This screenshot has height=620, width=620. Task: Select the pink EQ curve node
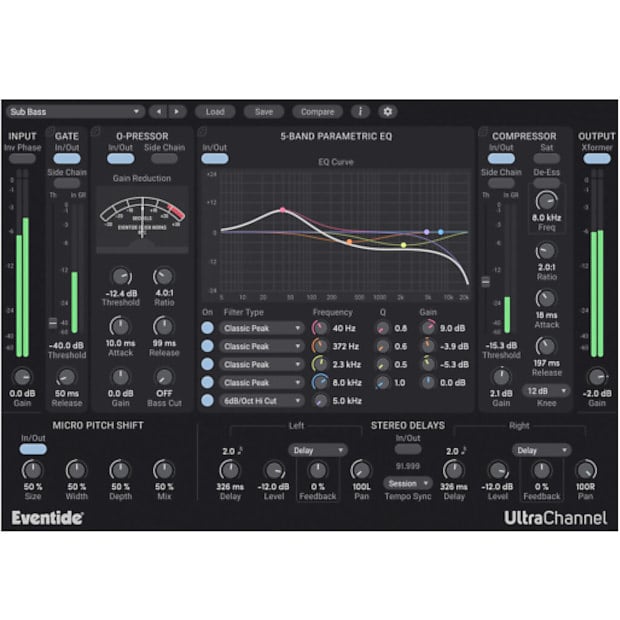pos(283,210)
